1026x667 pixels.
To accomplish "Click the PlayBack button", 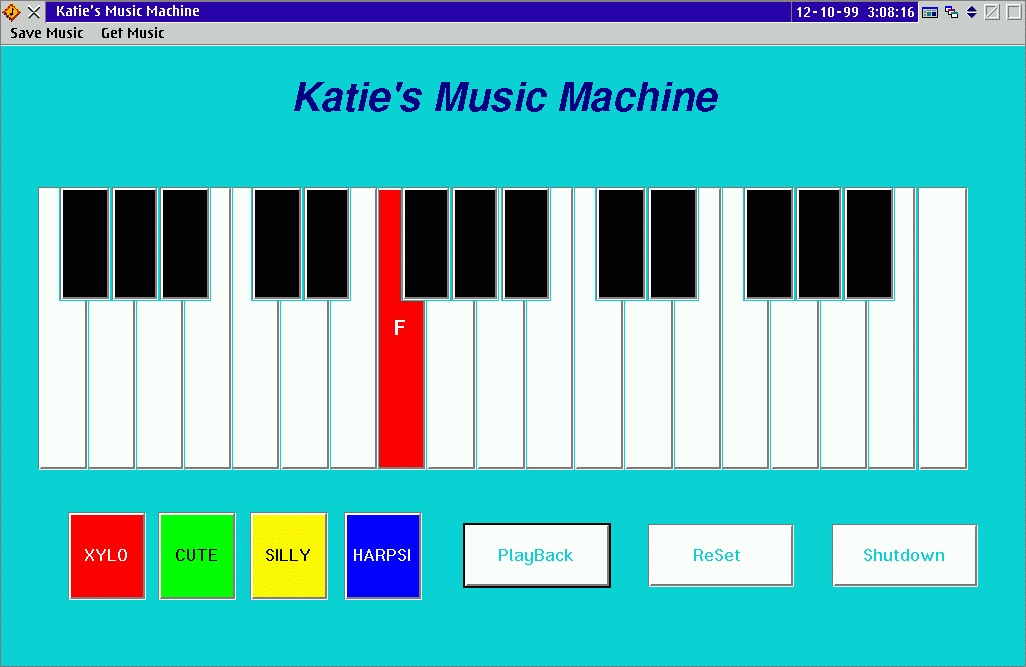I will (x=537, y=555).
